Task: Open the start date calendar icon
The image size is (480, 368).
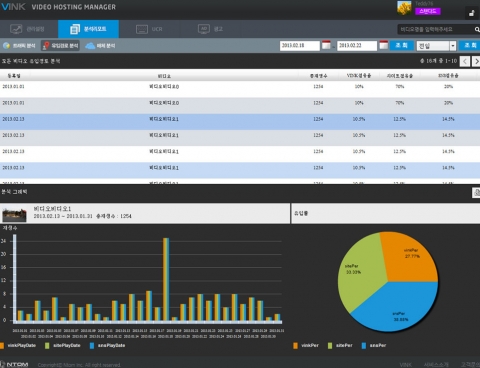Action: (326, 45)
